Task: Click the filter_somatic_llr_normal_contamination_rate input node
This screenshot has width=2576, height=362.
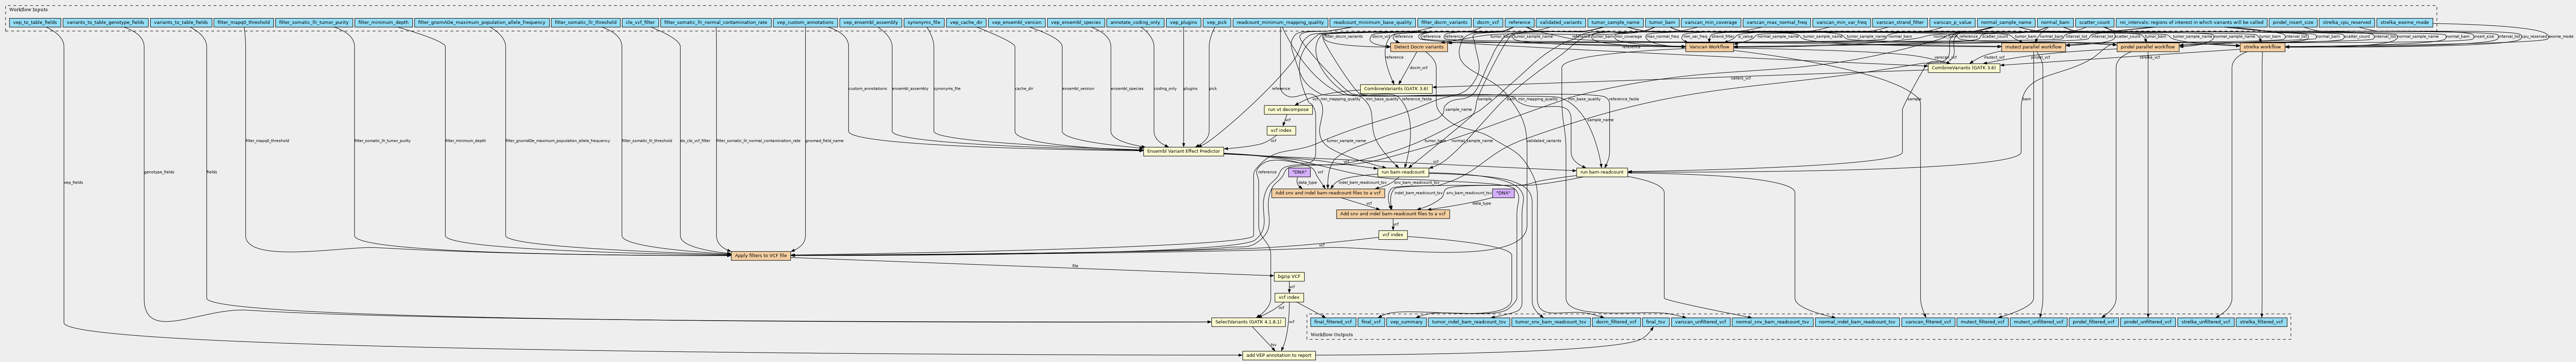Action: pos(716,22)
